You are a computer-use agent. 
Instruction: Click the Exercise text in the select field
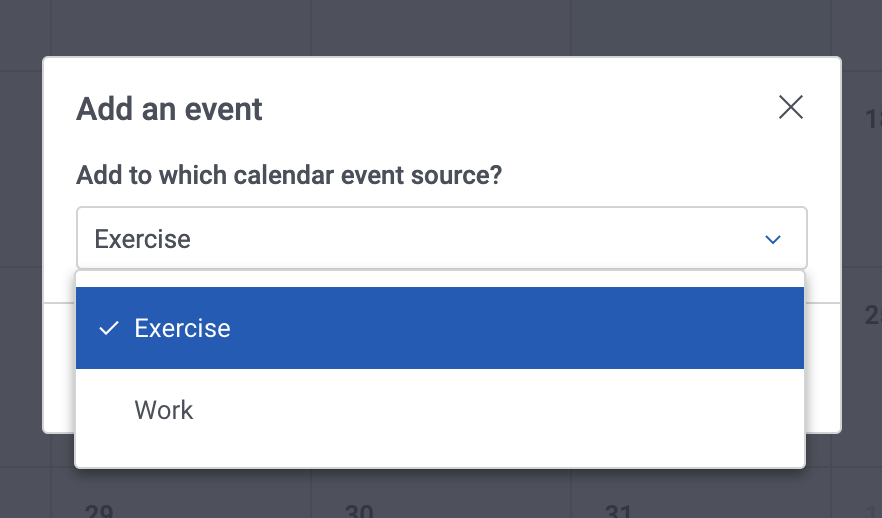pyautogui.click(x=142, y=240)
